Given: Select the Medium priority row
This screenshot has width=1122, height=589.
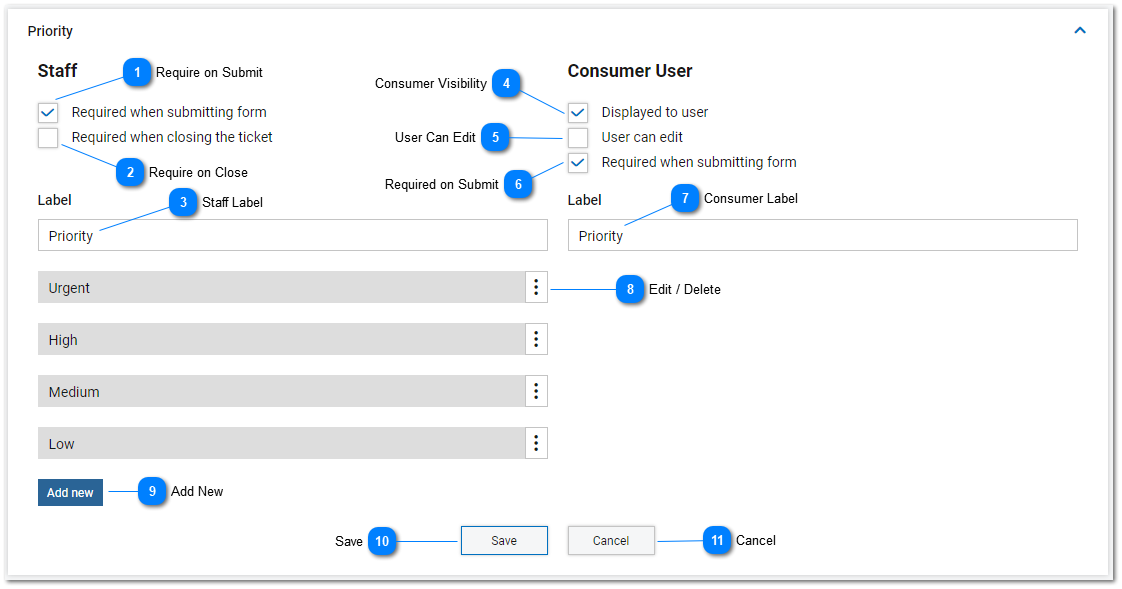Looking at the screenshot, I should (x=281, y=391).
